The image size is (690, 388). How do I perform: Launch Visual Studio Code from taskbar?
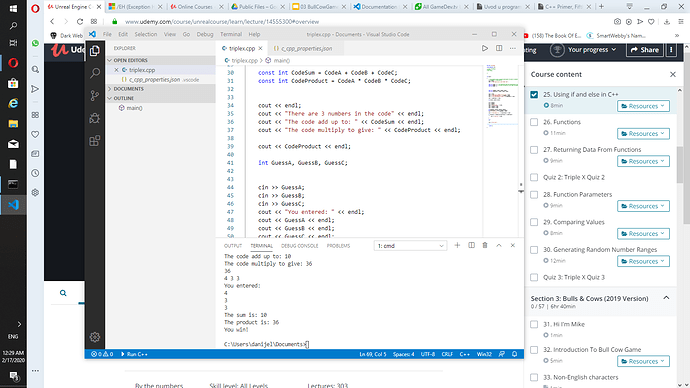13,205
